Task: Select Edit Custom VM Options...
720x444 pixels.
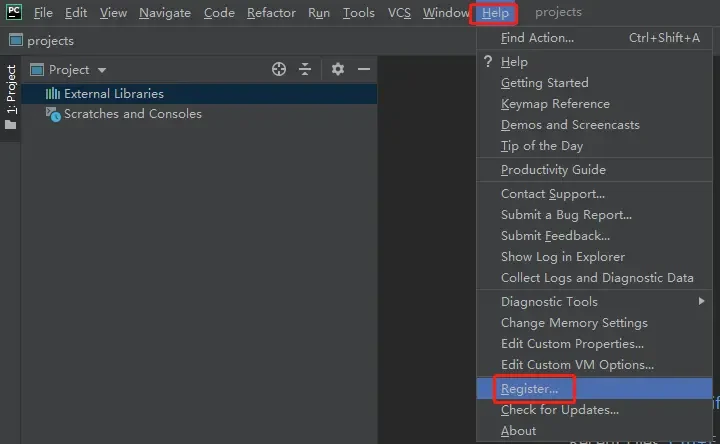Action: 577,365
